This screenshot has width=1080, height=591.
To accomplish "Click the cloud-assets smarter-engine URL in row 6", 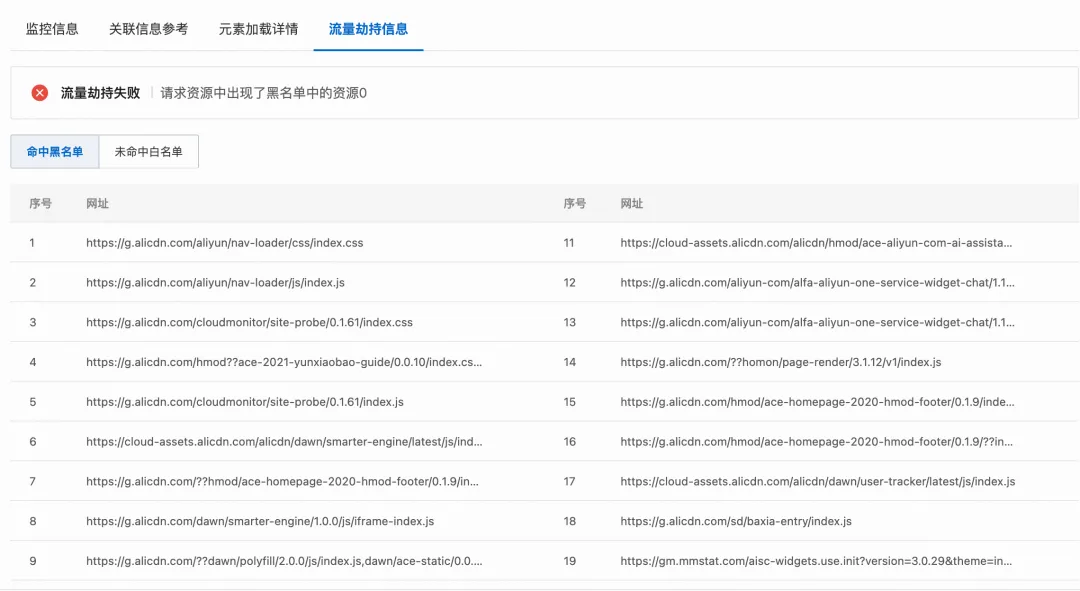I will (x=284, y=442).
